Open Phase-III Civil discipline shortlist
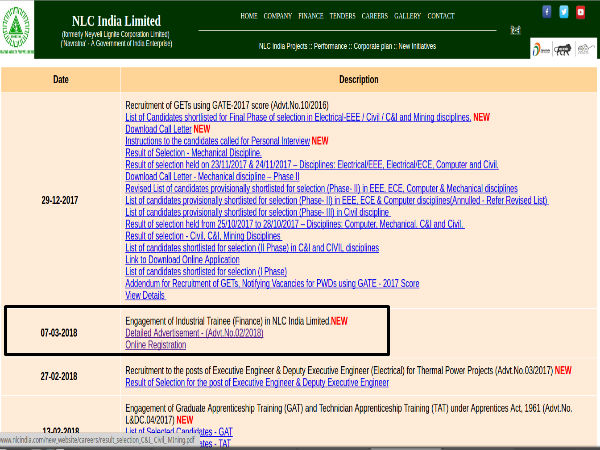The width and height of the screenshot is (600, 450). (258, 212)
